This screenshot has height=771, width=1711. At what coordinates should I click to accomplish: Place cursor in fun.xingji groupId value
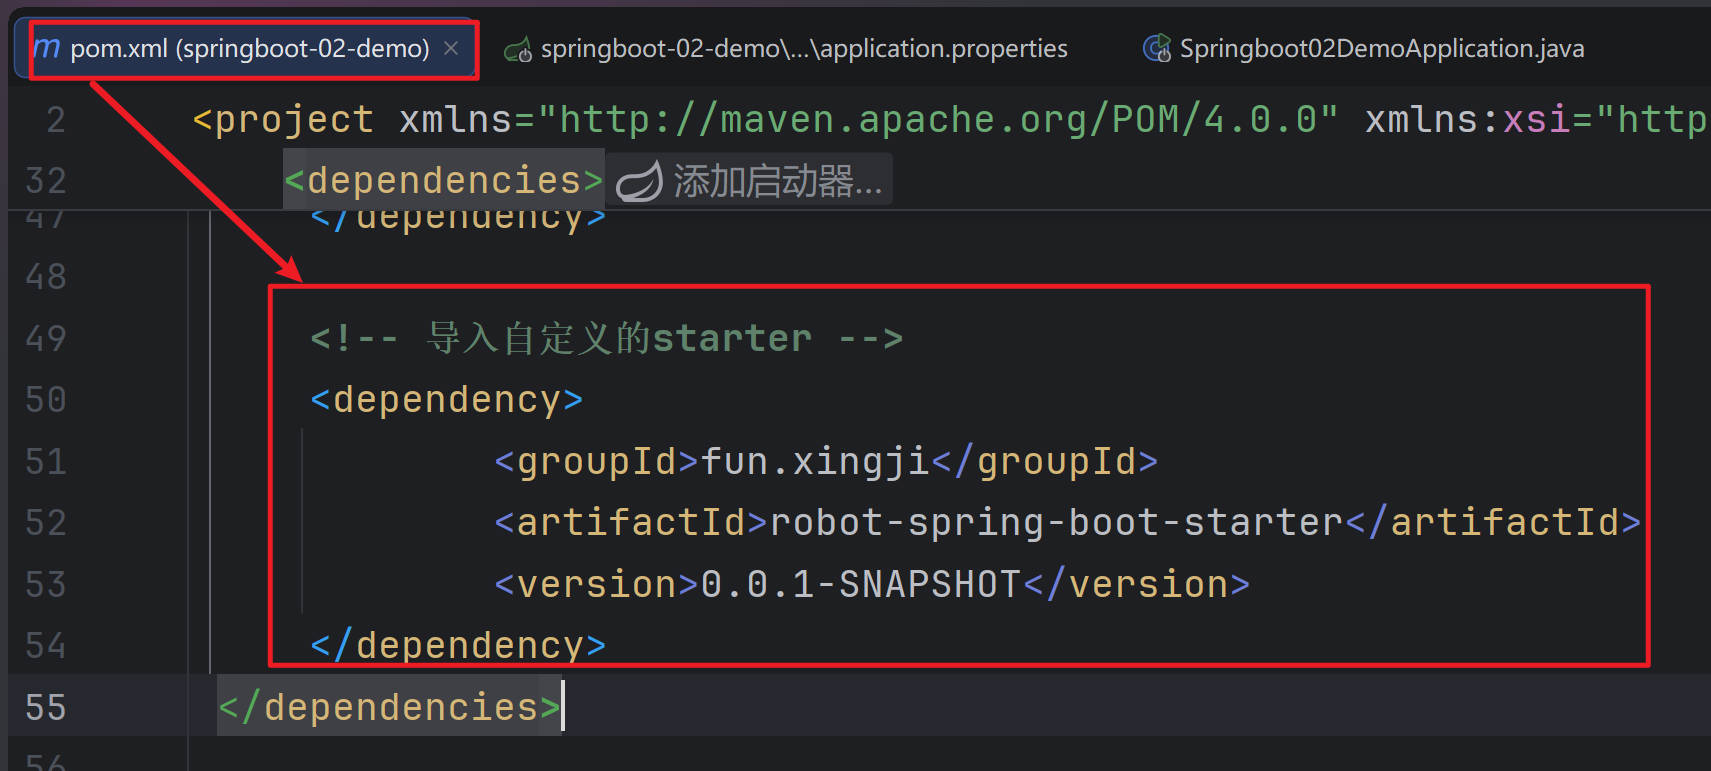coord(814,462)
